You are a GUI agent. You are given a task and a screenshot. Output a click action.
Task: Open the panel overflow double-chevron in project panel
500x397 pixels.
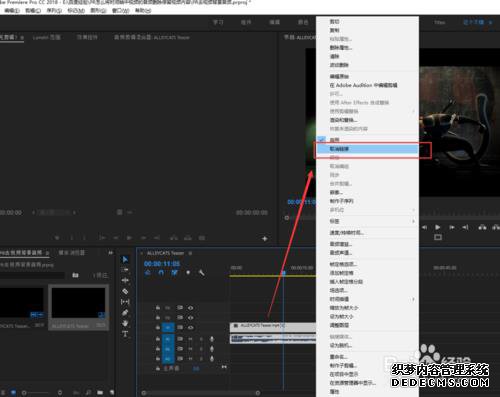tap(111, 253)
